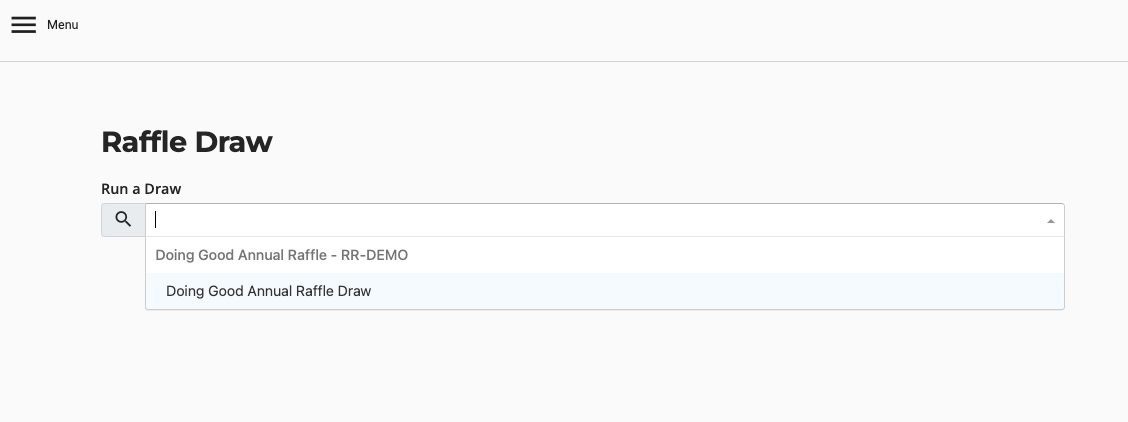This screenshot has height=422, width=1128.
Task: Click the three-line icon beside Menu
Action: coord(23,25)
